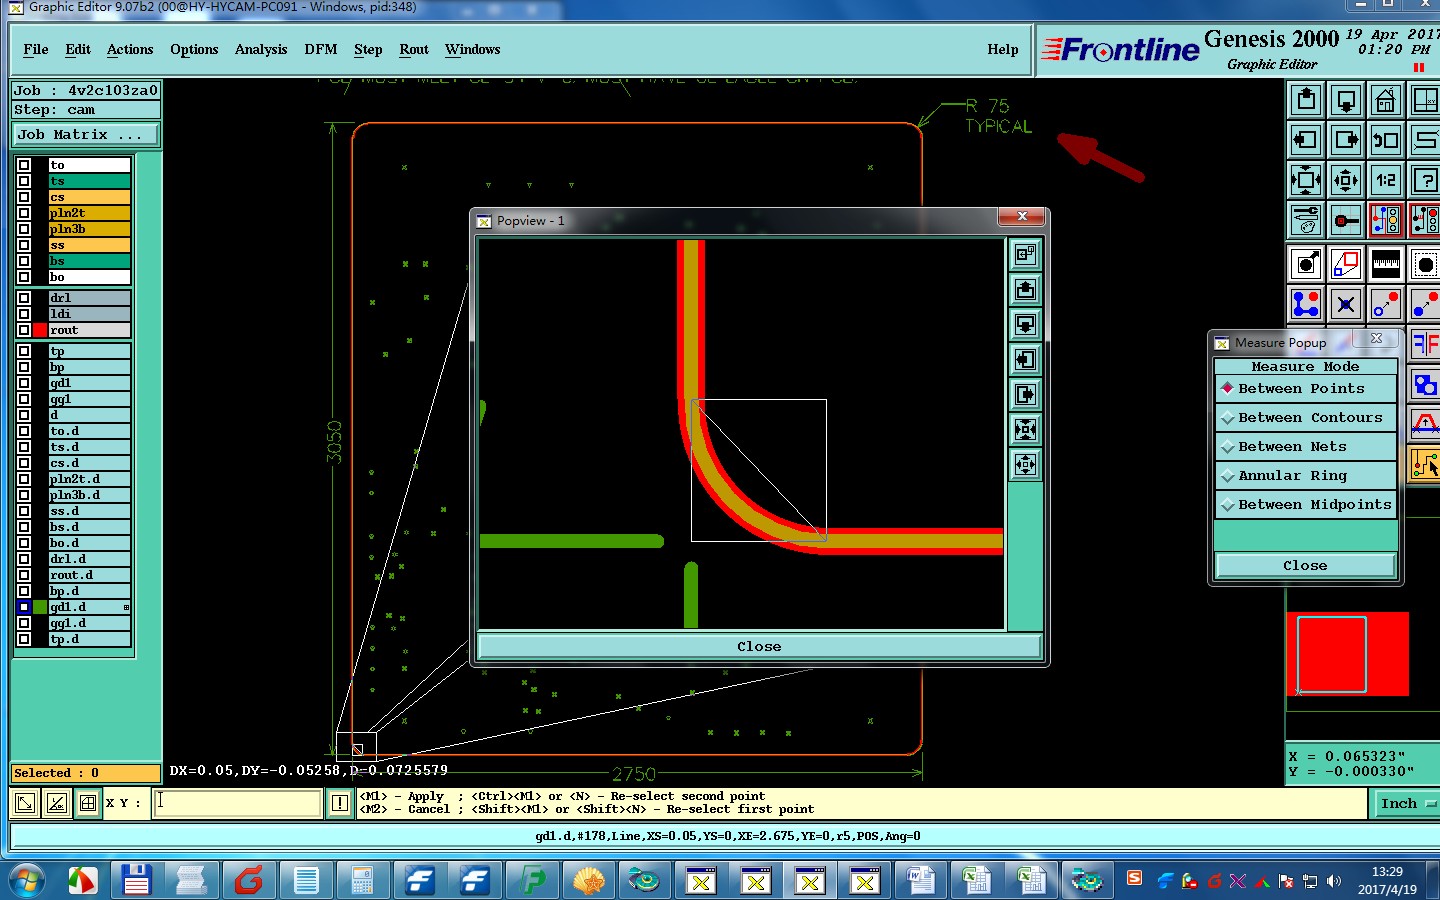The width and height of the screenshot is (1440, 900).
Task: Click the previous view undo-zoom icon
Action: pos(1386,140)
